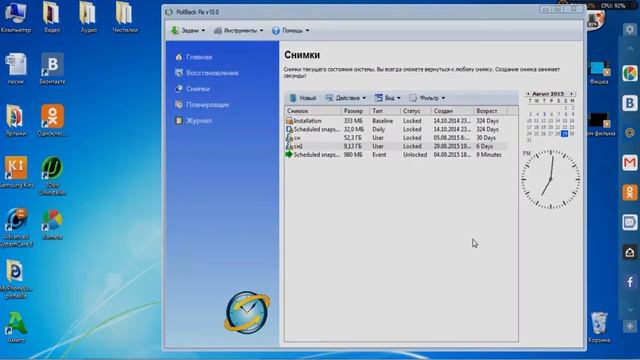Open the Аудио folder on desktop
Viewport: 640px width, 360px height.
(x=88, y=17)
